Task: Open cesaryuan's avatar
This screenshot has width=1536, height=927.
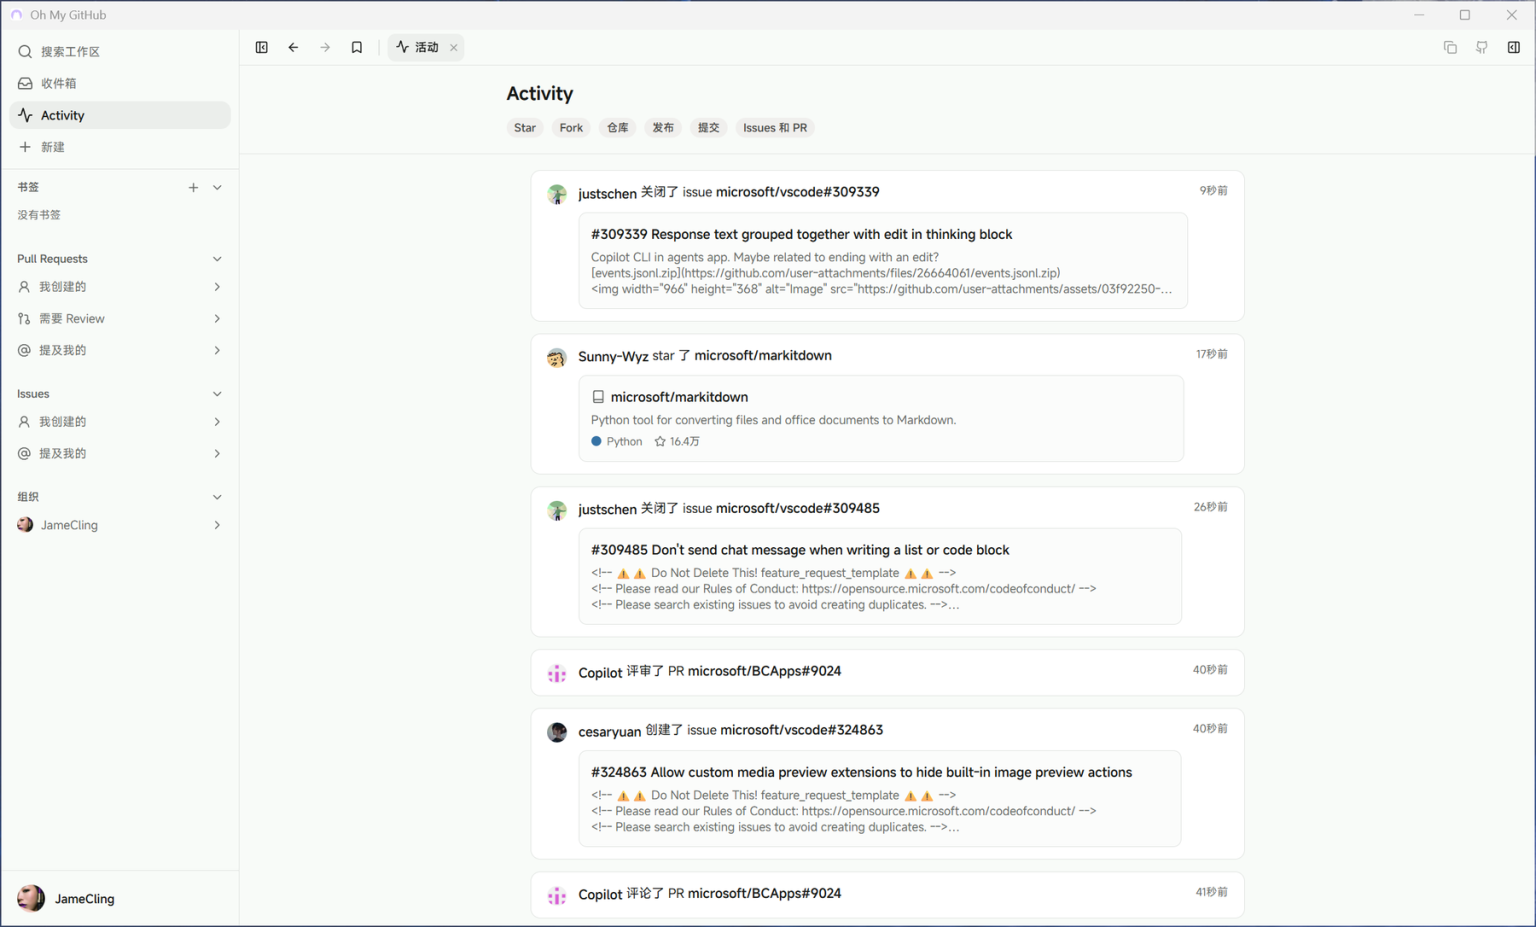Action: (x=557, y=732)
